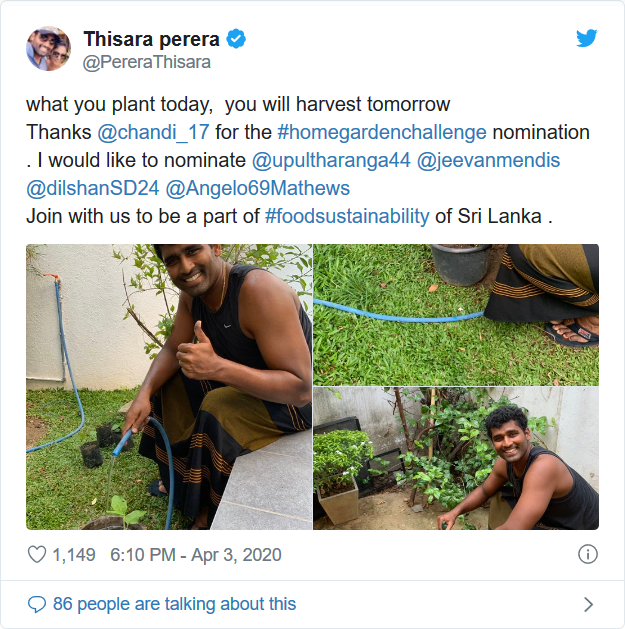Click the Twitter bird logo
Image resolution: width=625 pixels, height=629 pixels.
tap(587, 38)
